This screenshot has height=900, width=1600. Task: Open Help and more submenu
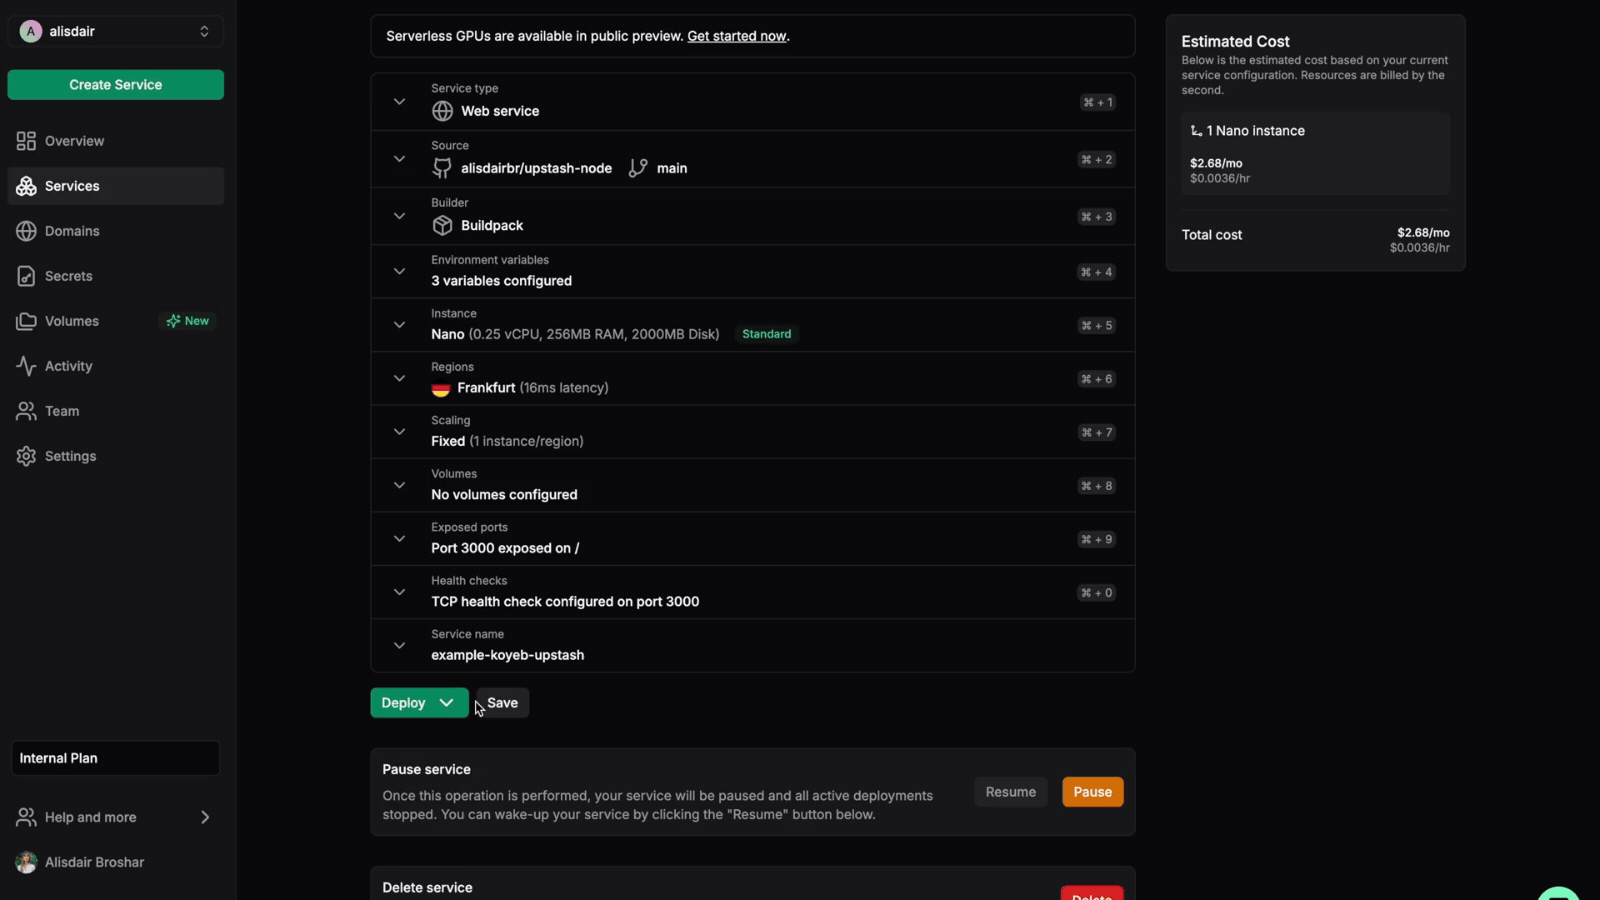[x=115, y=817]
